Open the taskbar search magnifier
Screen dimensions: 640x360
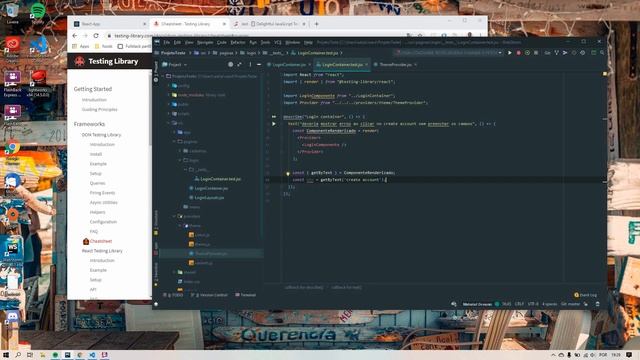pos(18,355)
